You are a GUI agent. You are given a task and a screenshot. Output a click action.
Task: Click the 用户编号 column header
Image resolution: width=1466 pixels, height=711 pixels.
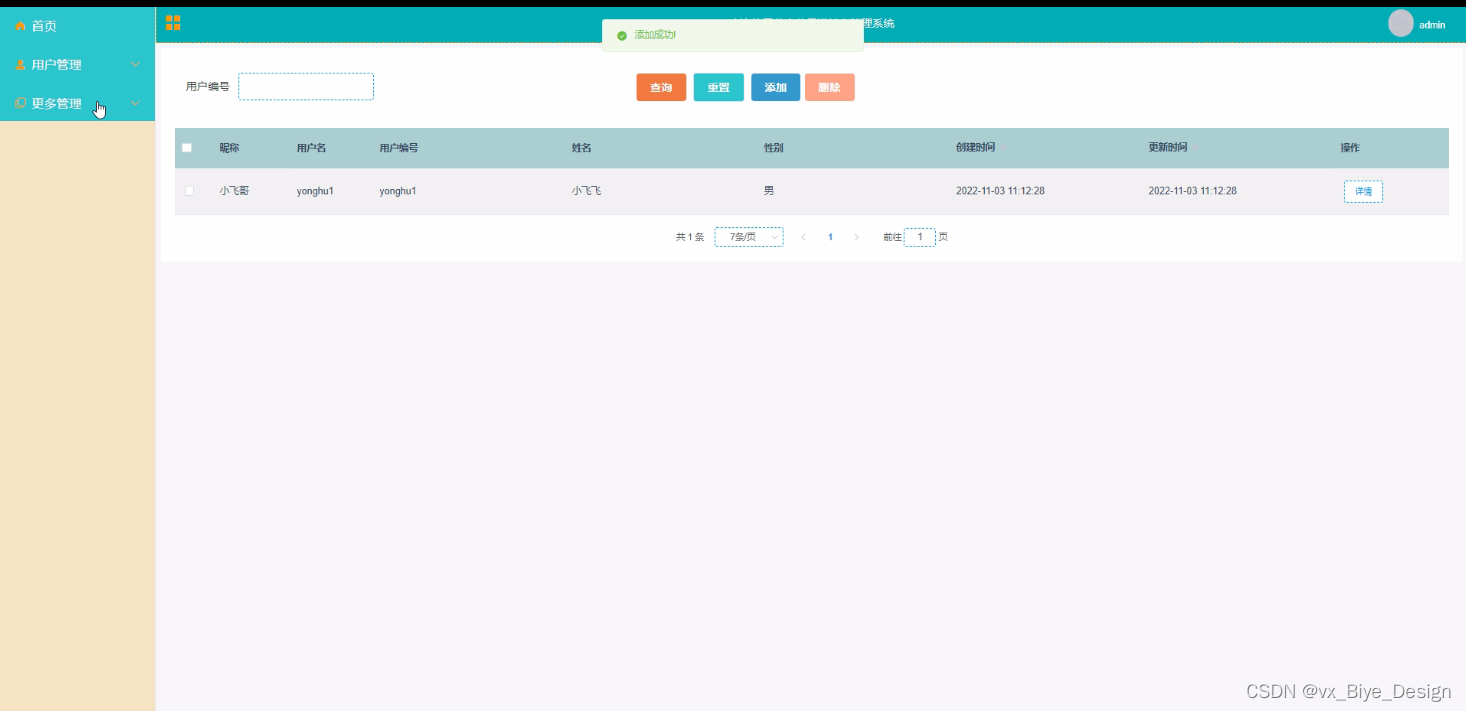pyautogui.click(x=399, y=148)
